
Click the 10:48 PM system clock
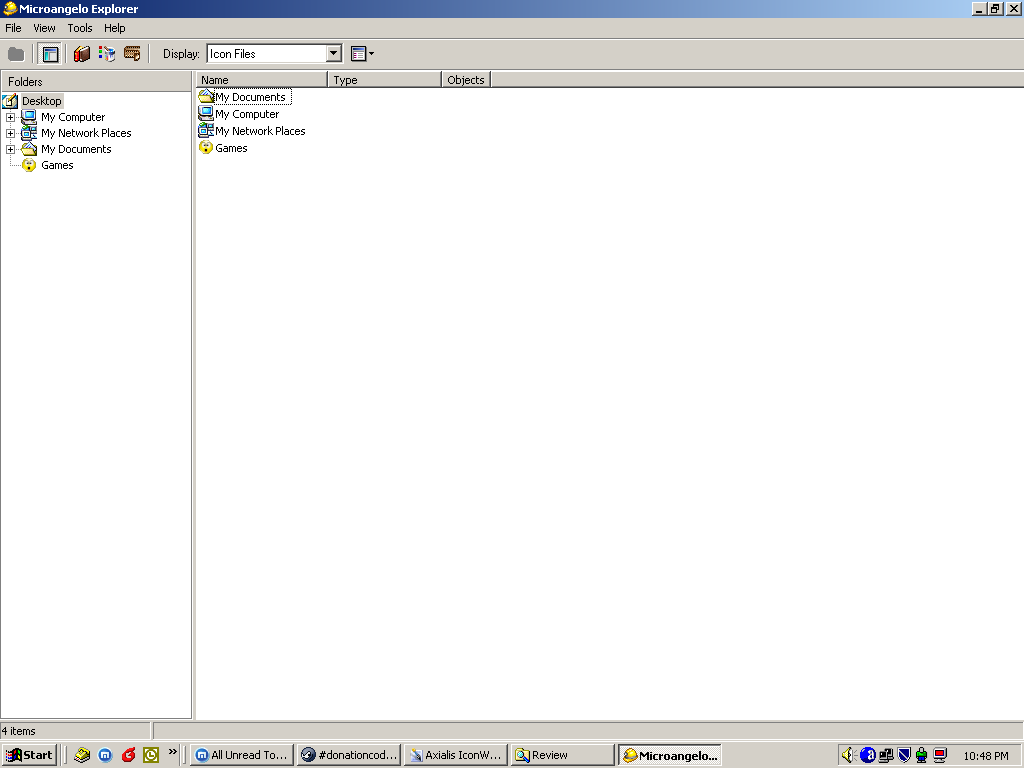pyautogui.click(x=986, y=756)
